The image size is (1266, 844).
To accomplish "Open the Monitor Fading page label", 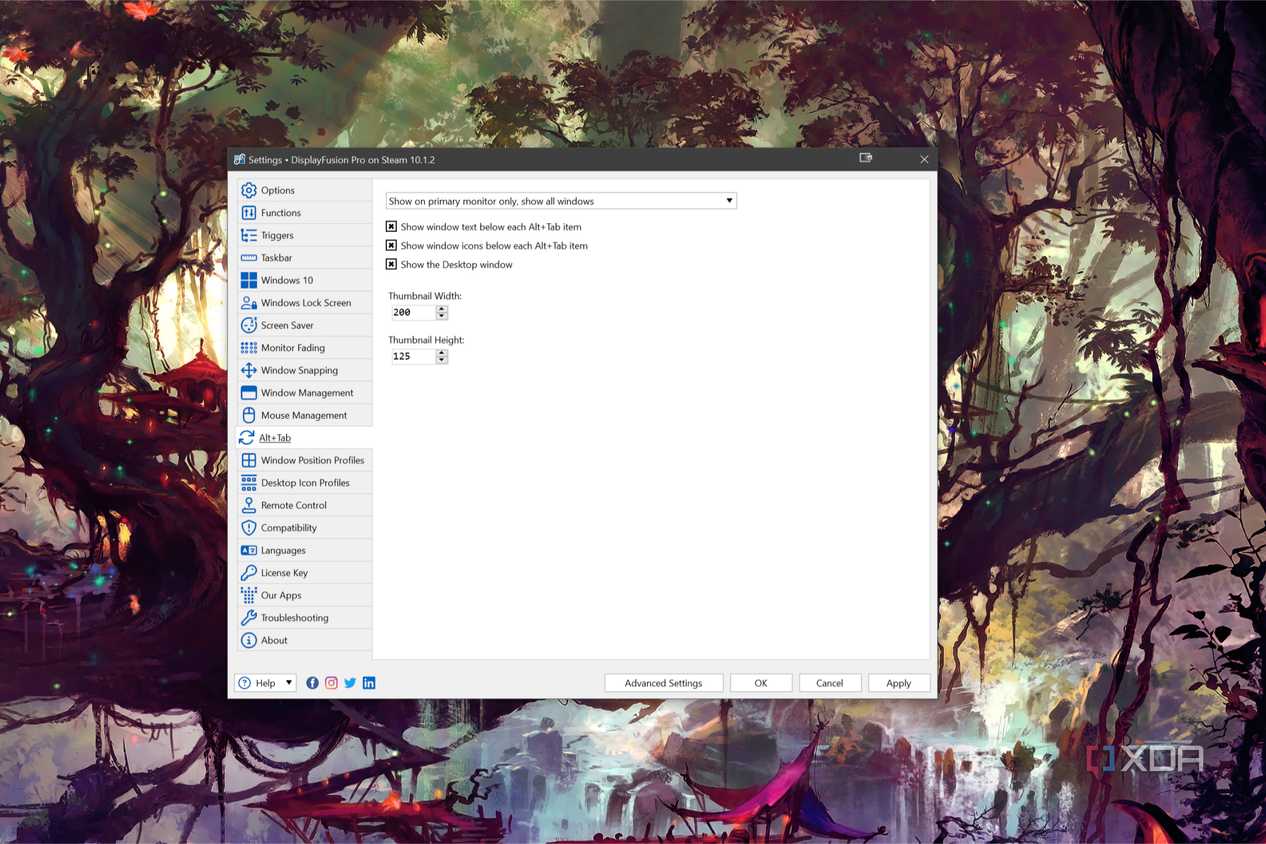I will coord(293,348).
